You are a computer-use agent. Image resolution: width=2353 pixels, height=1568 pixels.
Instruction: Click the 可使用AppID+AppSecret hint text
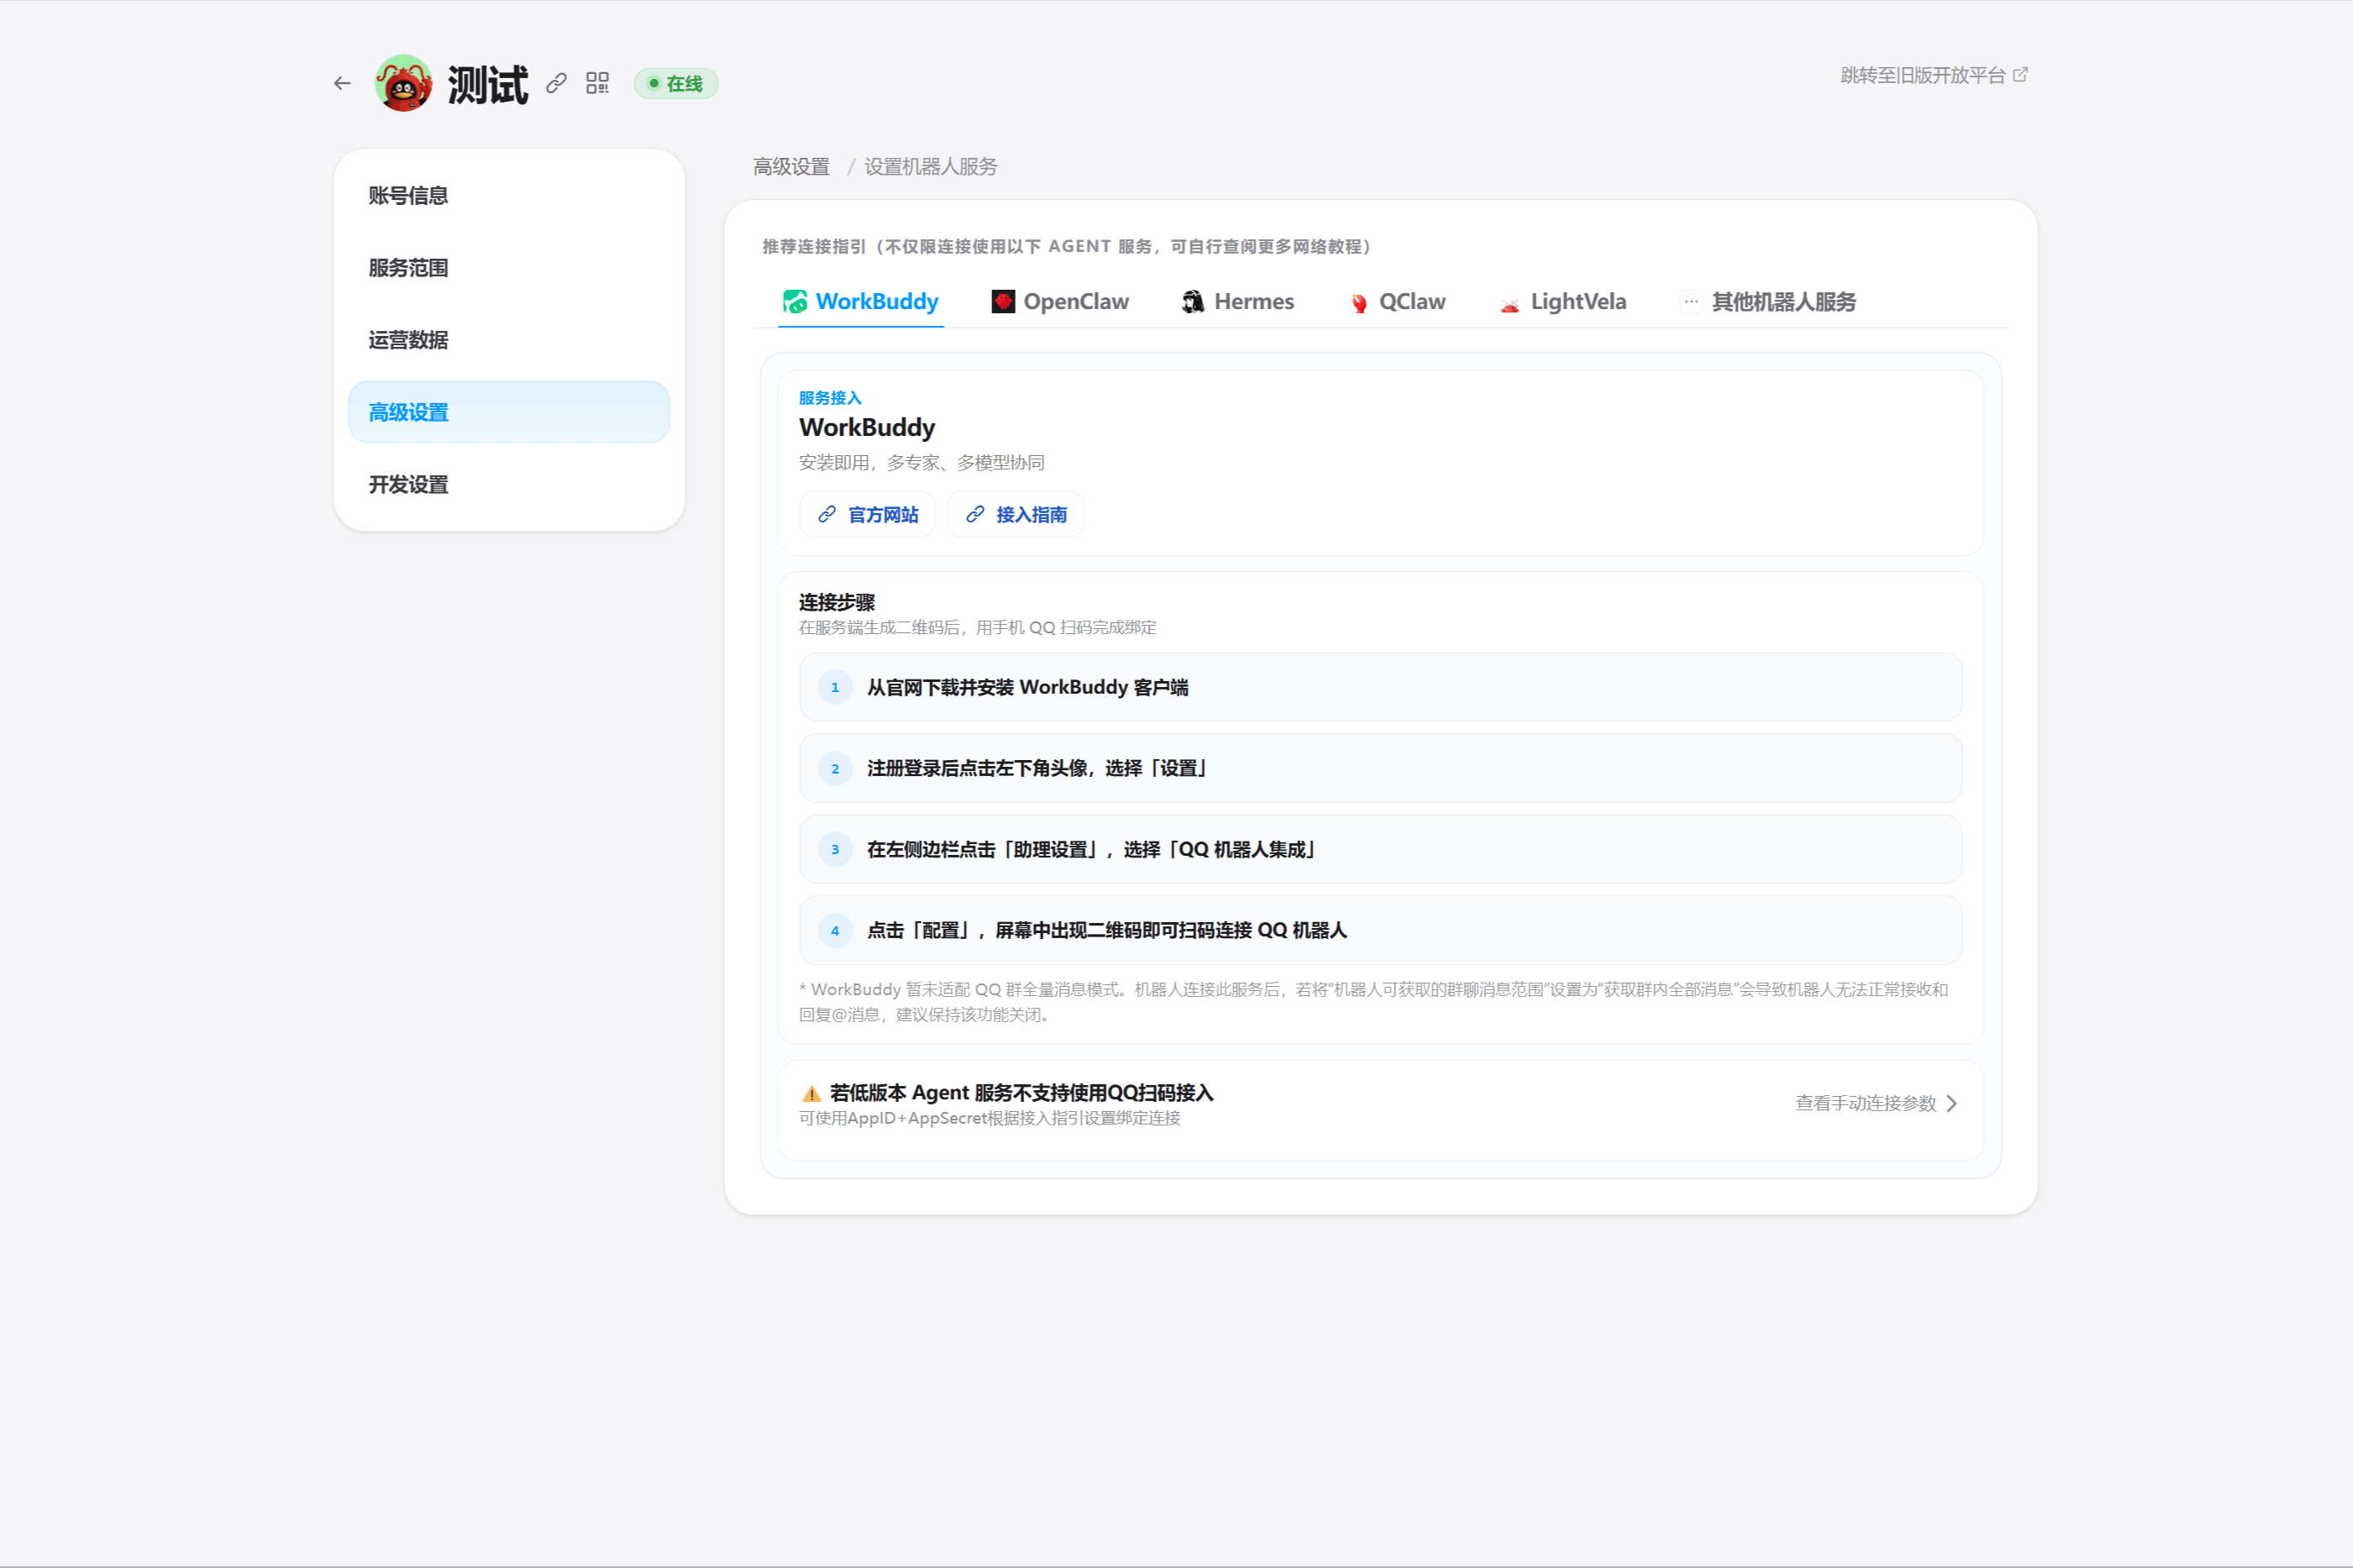990,1118
